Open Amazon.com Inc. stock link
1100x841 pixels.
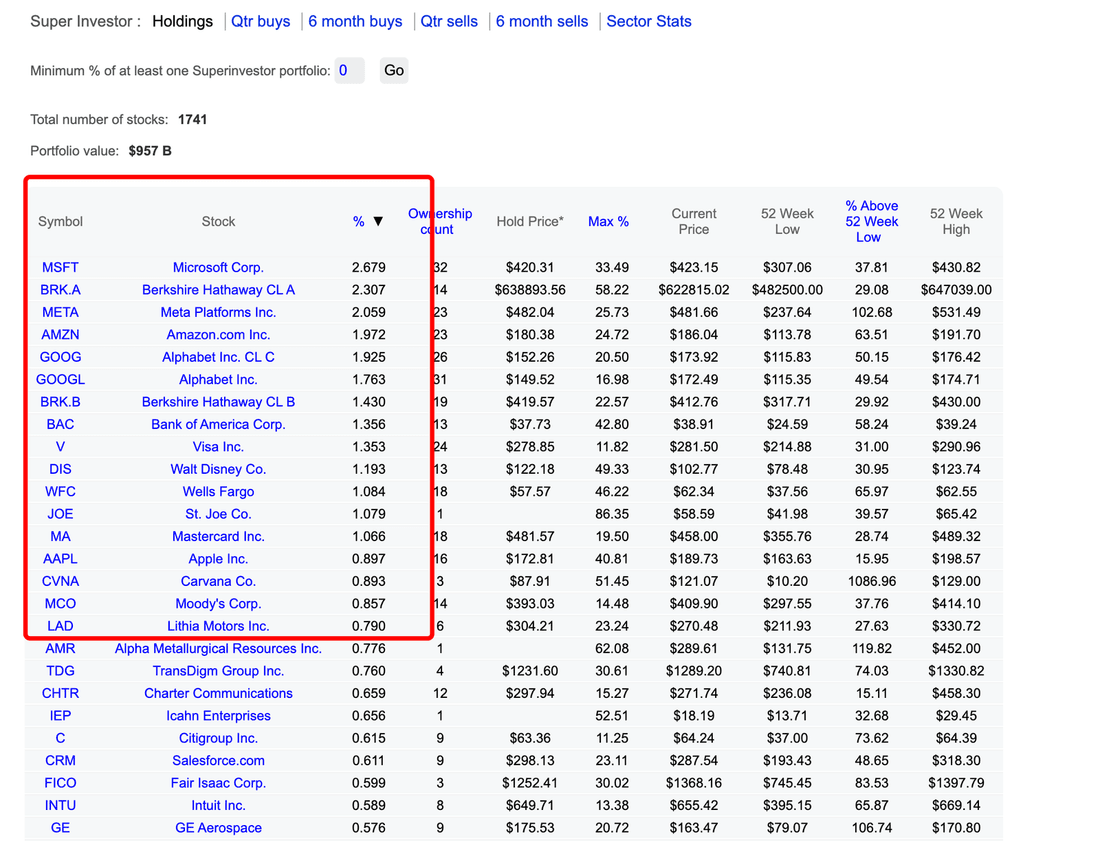218,335
